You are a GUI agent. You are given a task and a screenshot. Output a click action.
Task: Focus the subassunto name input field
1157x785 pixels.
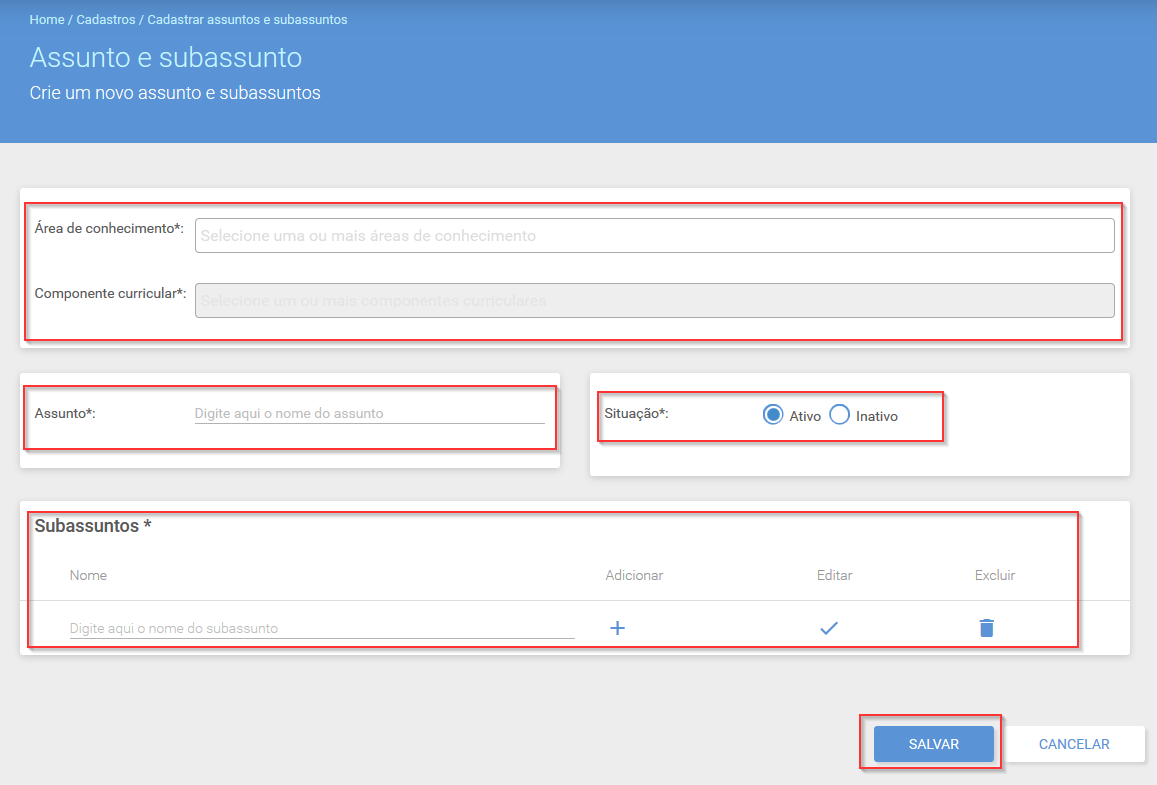pos(322,628)
